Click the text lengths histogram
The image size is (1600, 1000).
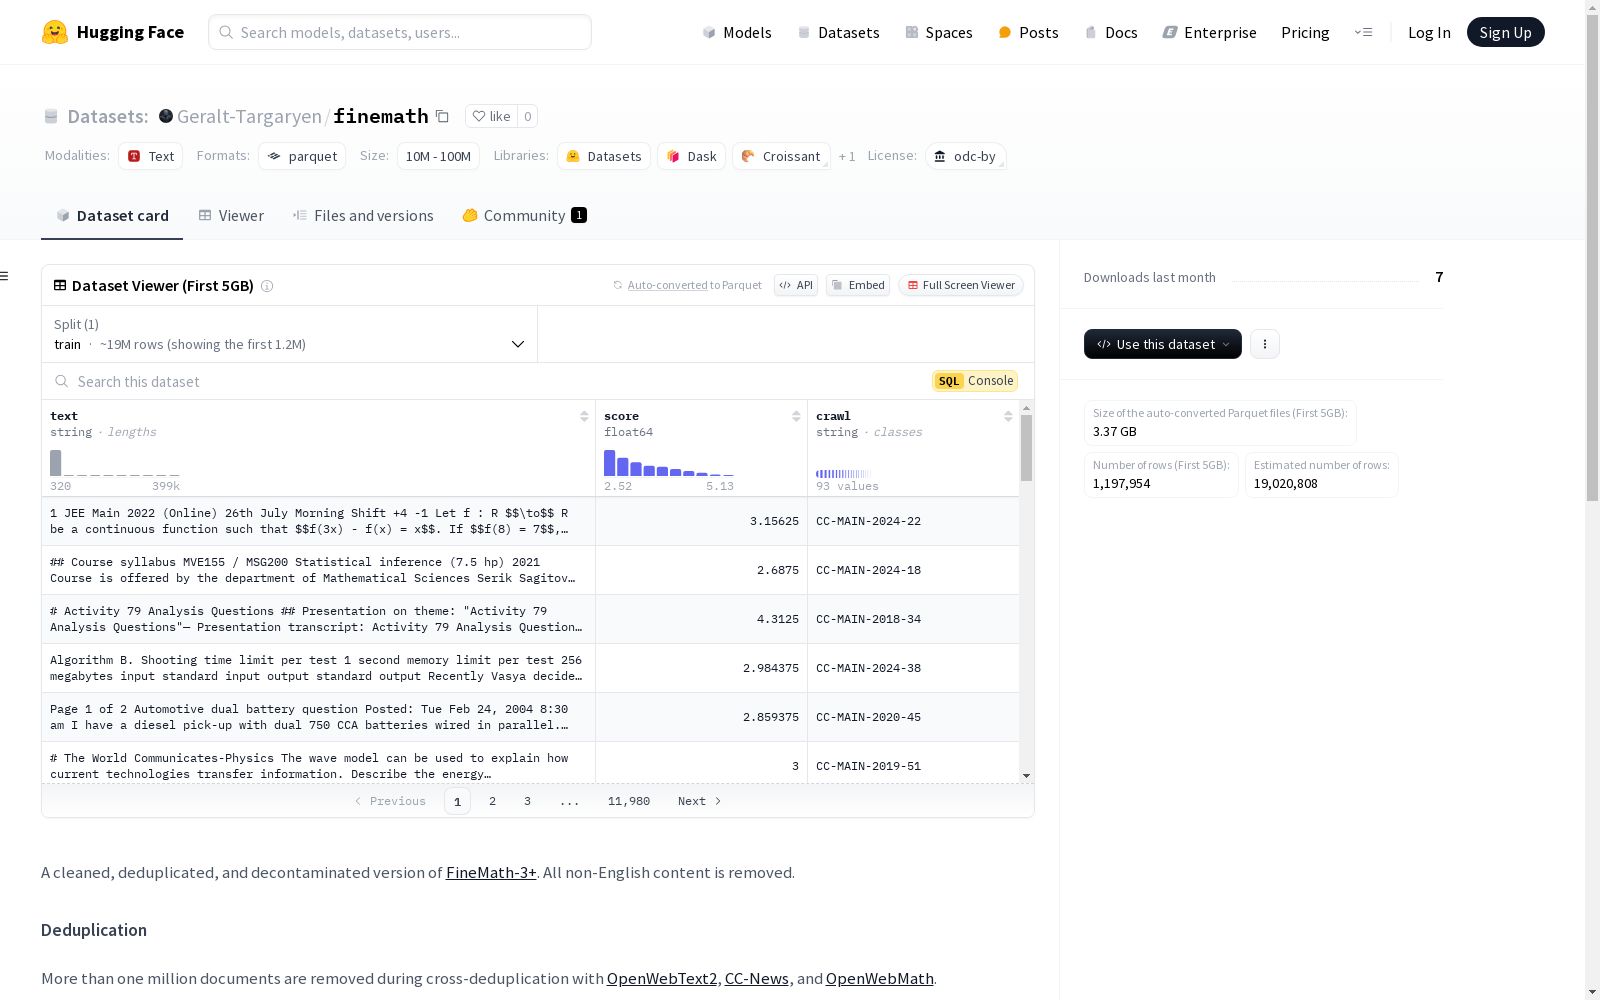coord(115,463)
